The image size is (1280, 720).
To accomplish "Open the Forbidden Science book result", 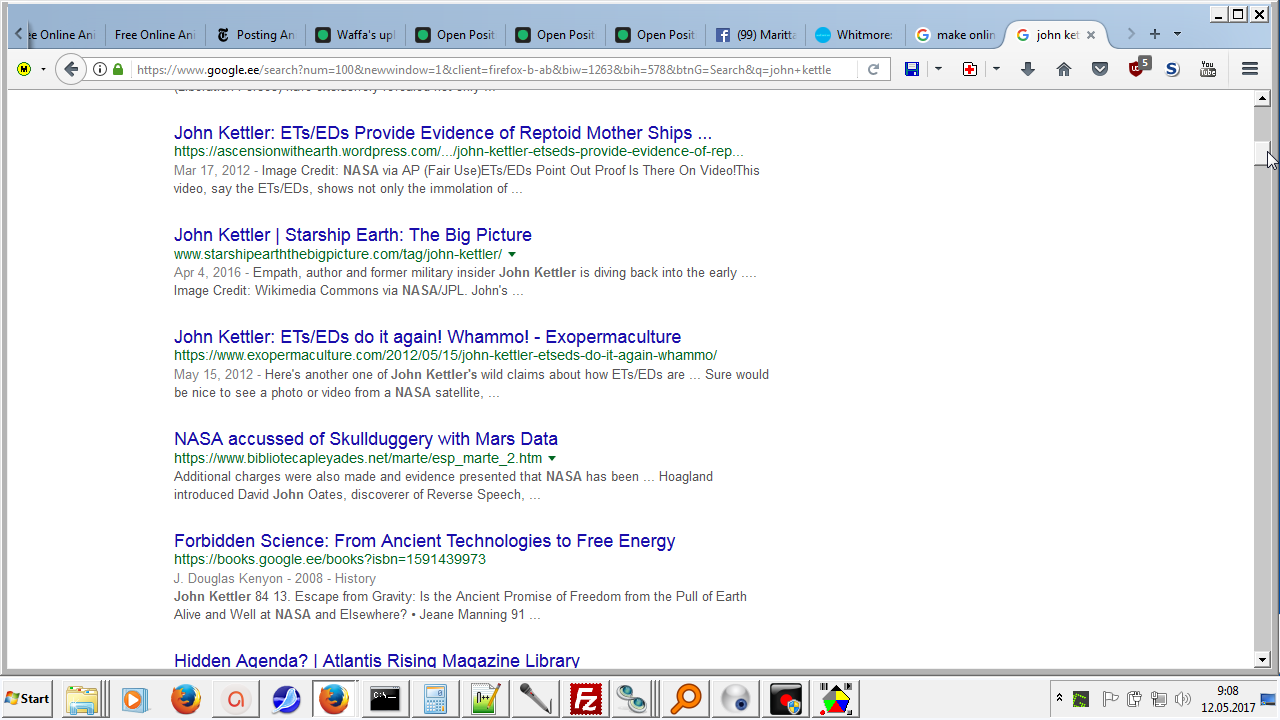I will [x=424, y=541].
